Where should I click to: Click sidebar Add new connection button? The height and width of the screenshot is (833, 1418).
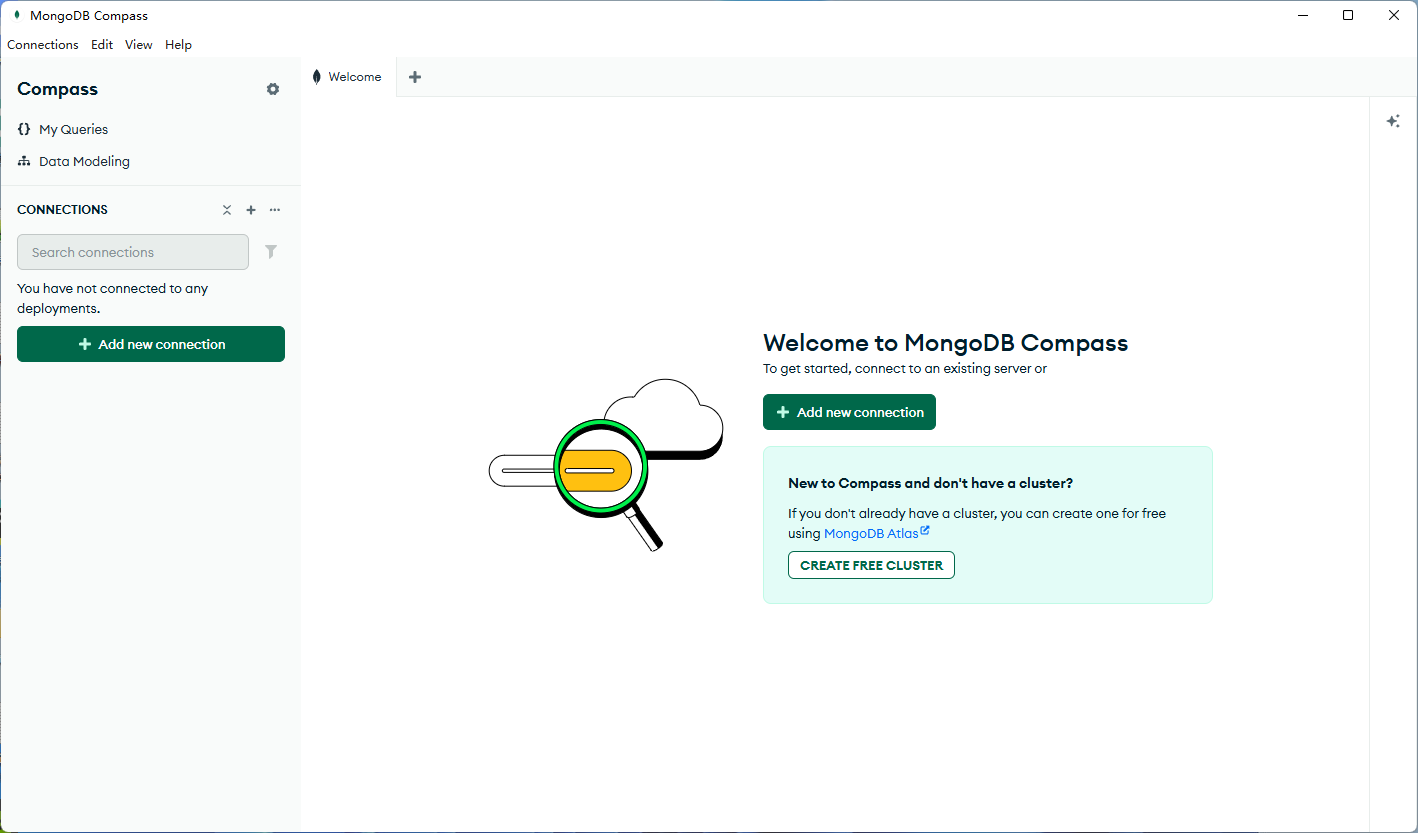pyautogui.click(x=151, y=344)
